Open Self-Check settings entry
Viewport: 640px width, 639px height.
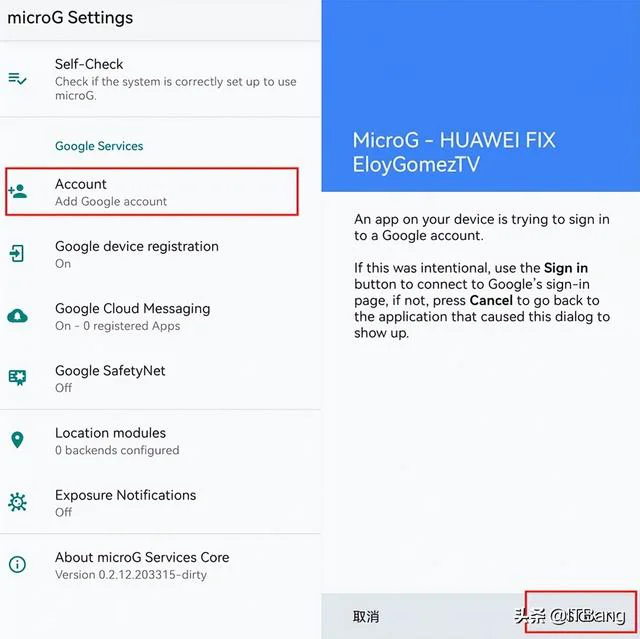[x=160, y=79]
